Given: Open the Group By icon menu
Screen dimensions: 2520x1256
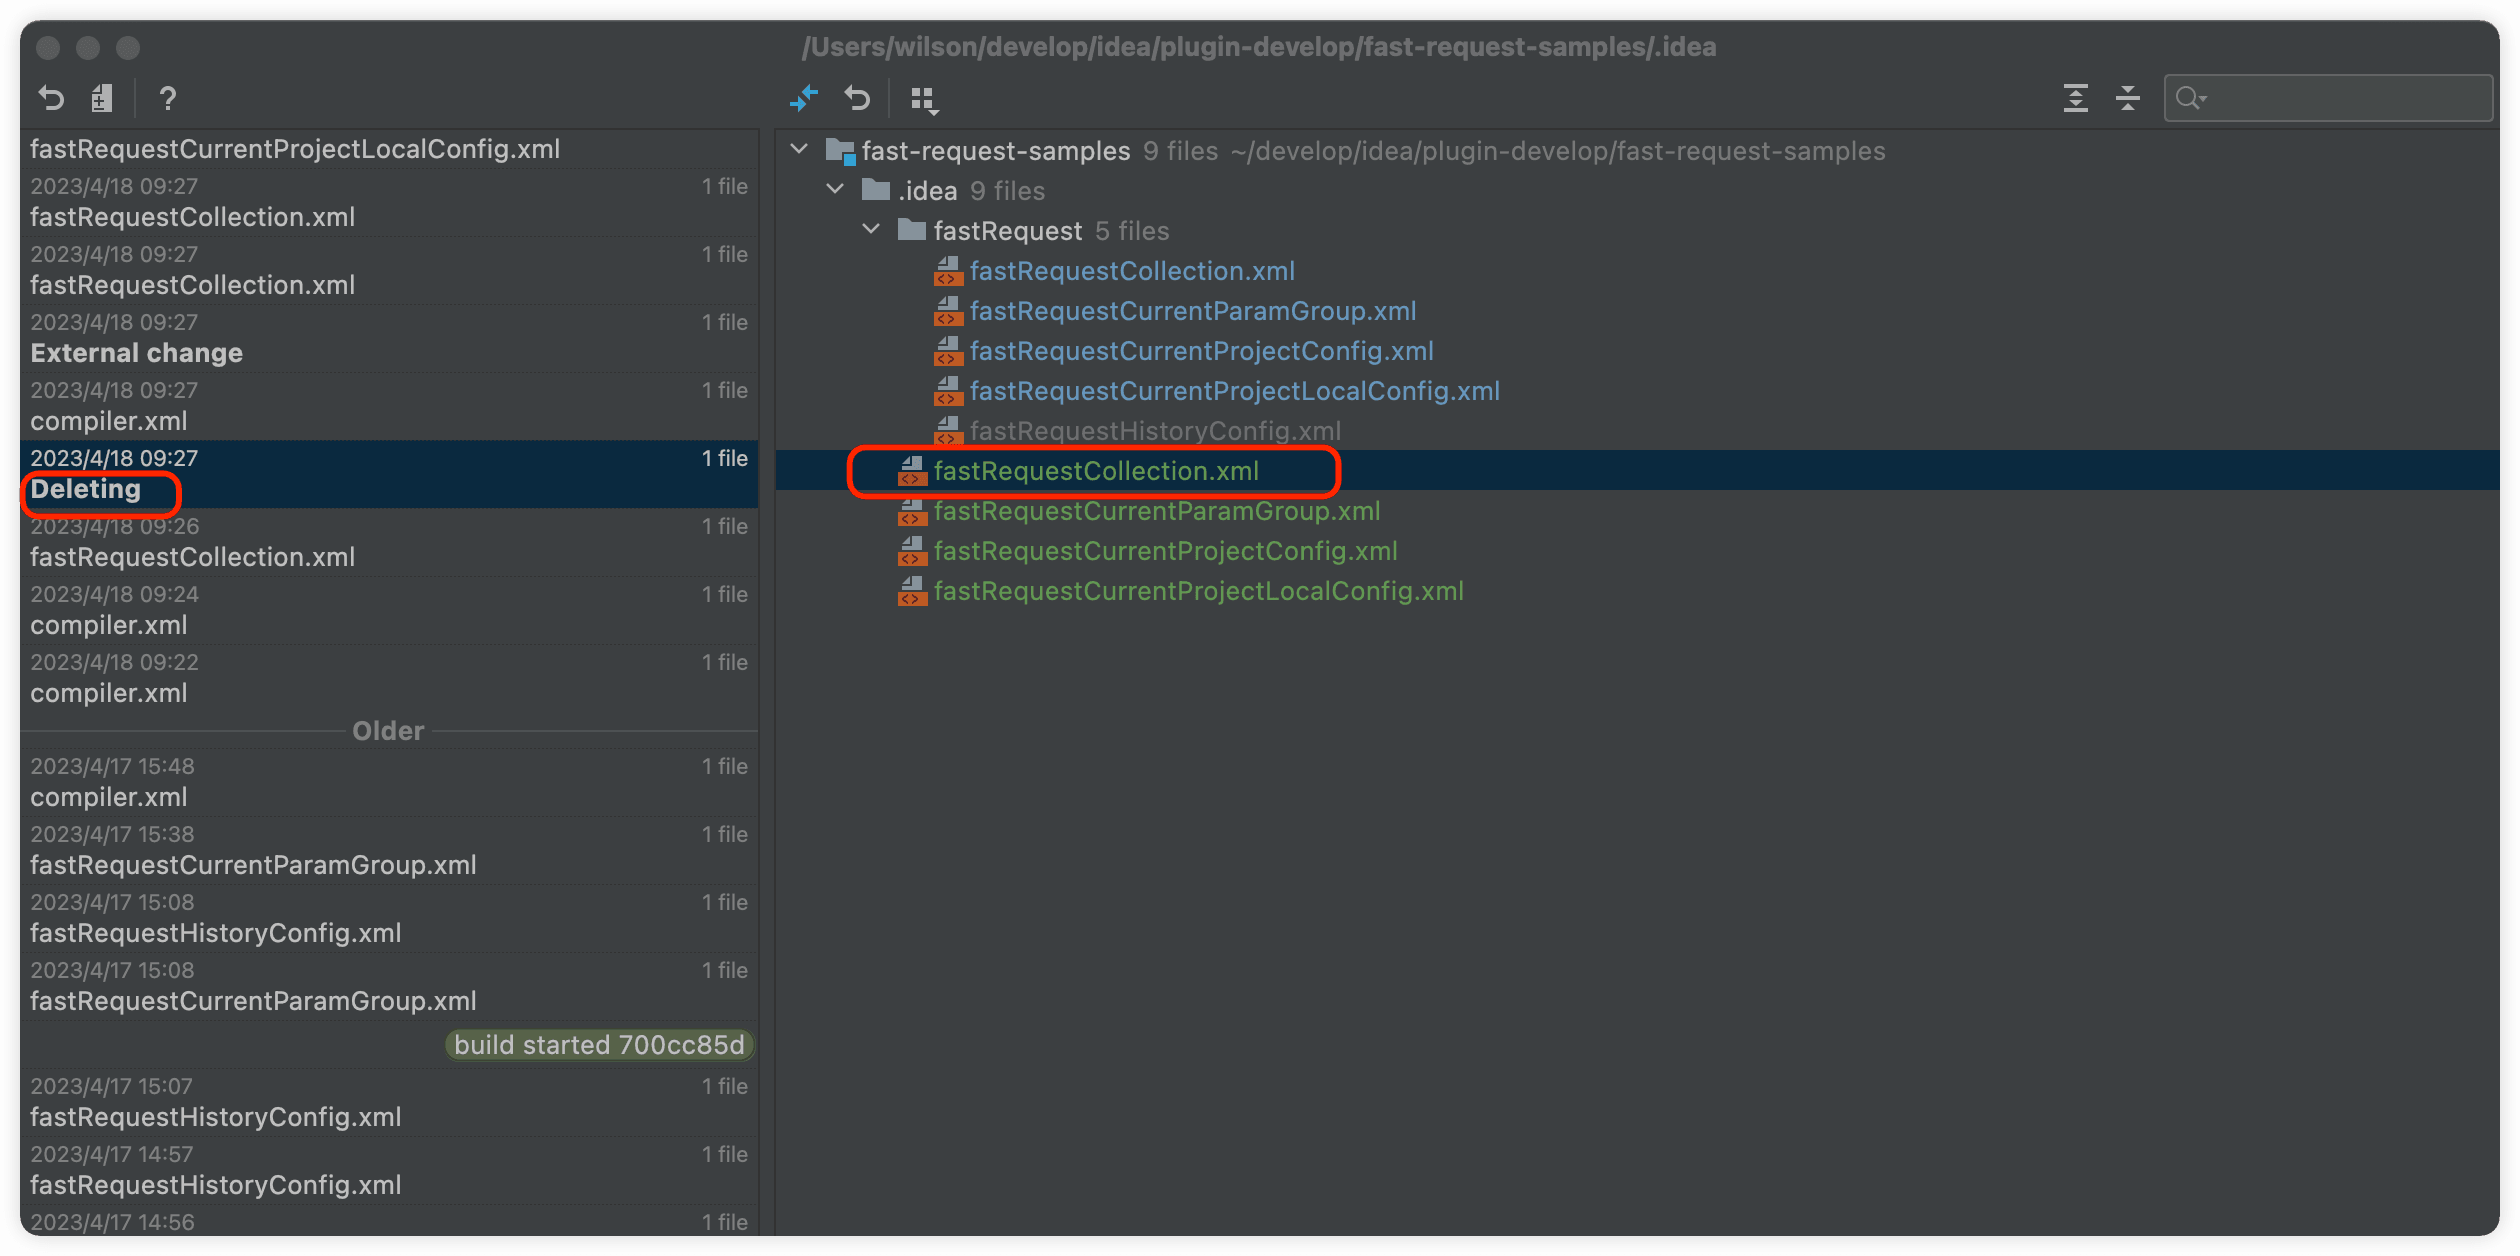Looking at the screenshot, I should pos(924,99).
